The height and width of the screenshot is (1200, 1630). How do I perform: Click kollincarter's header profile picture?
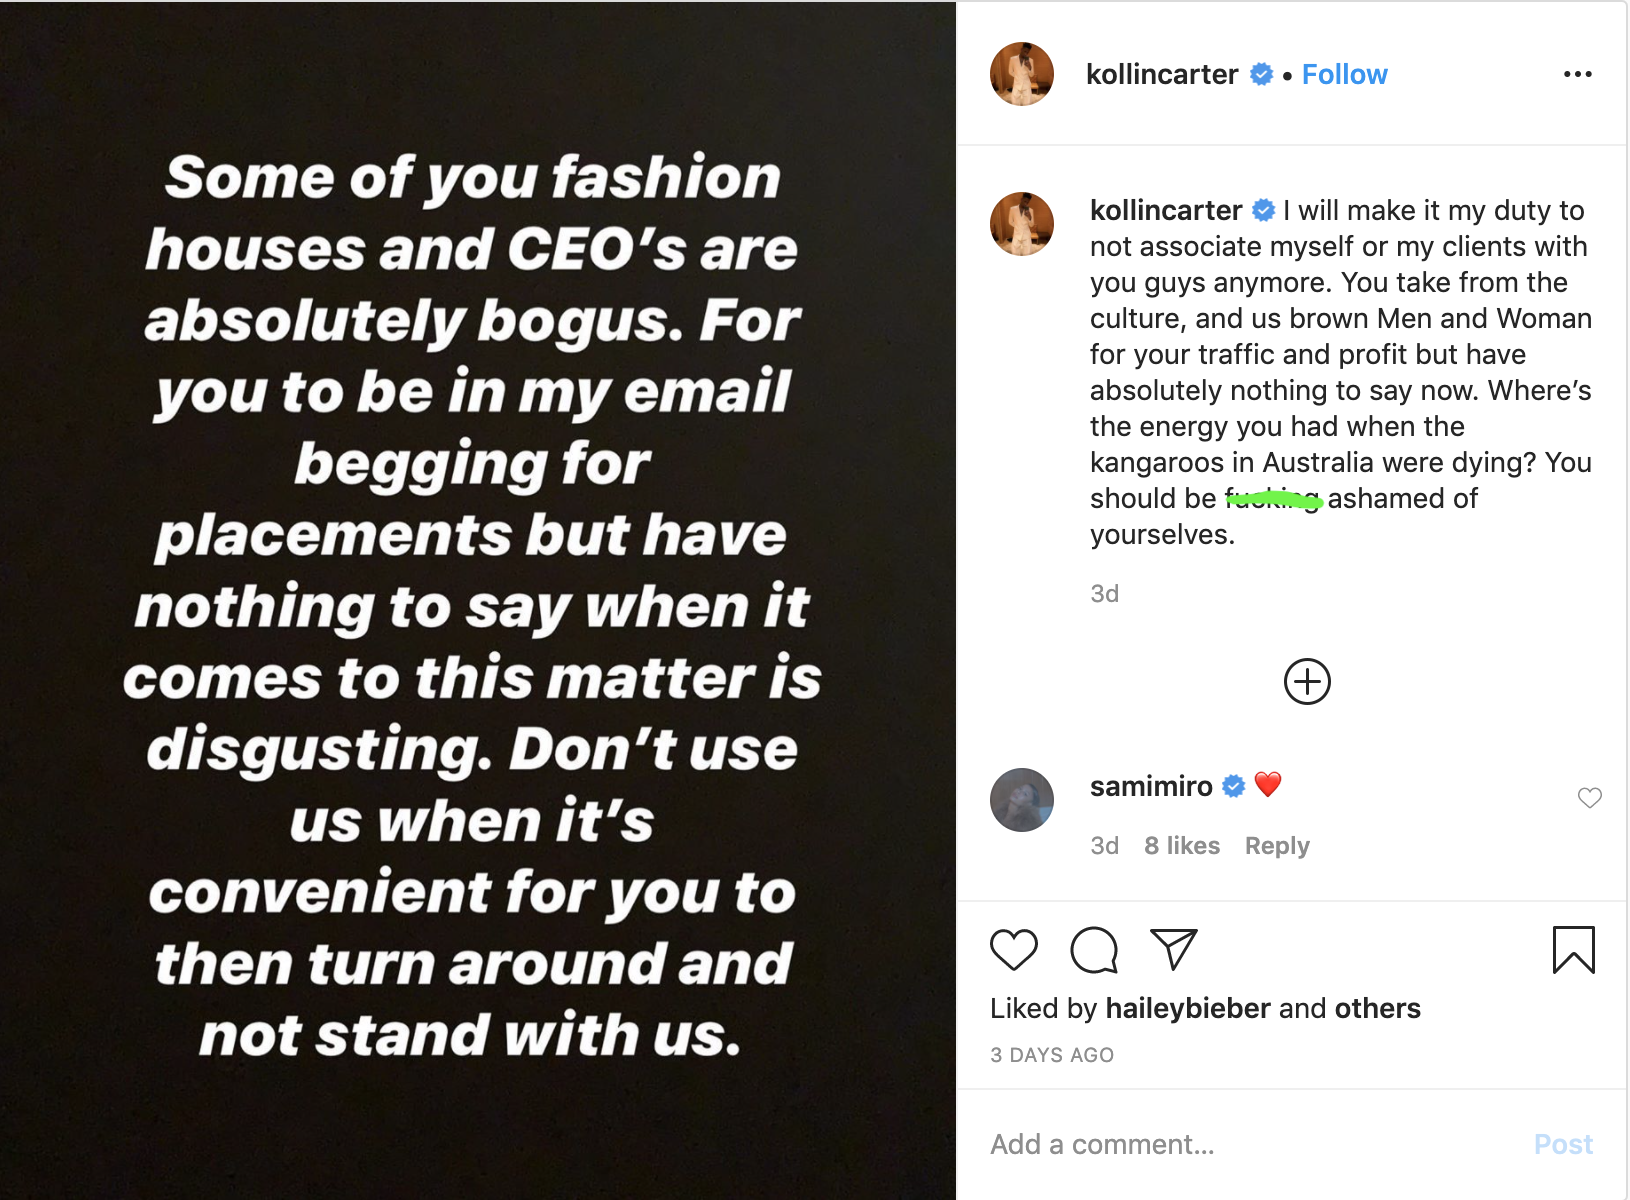[x=1021, y=74]
